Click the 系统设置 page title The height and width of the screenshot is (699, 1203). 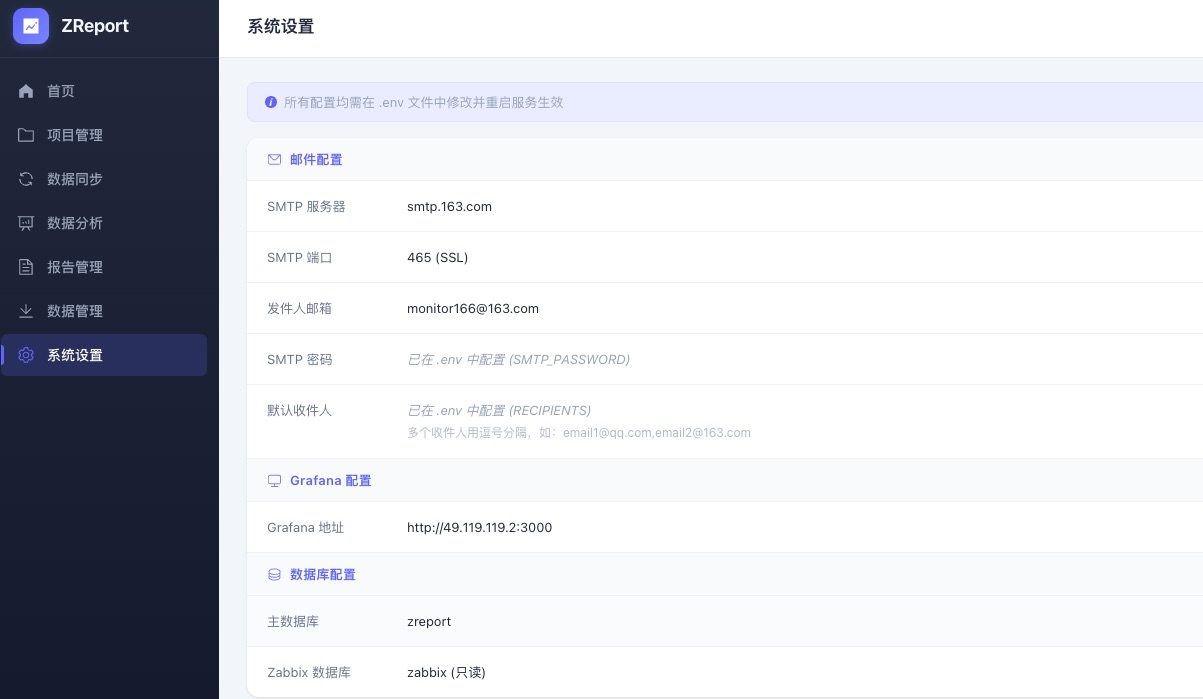click(x=281, y=26)
